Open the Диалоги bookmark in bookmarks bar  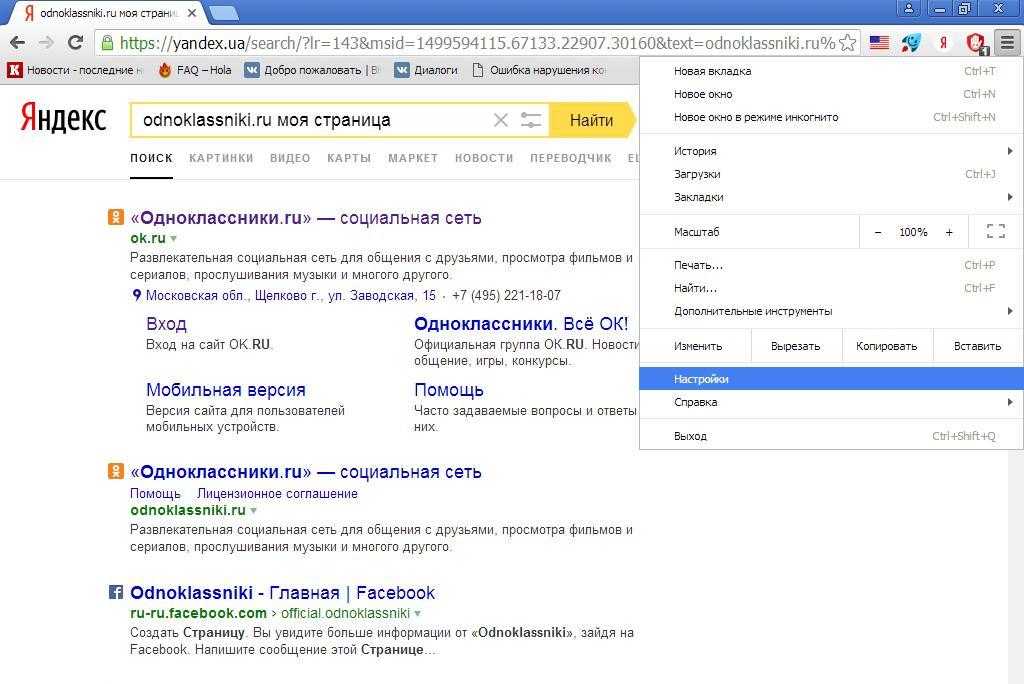[435, 70]
